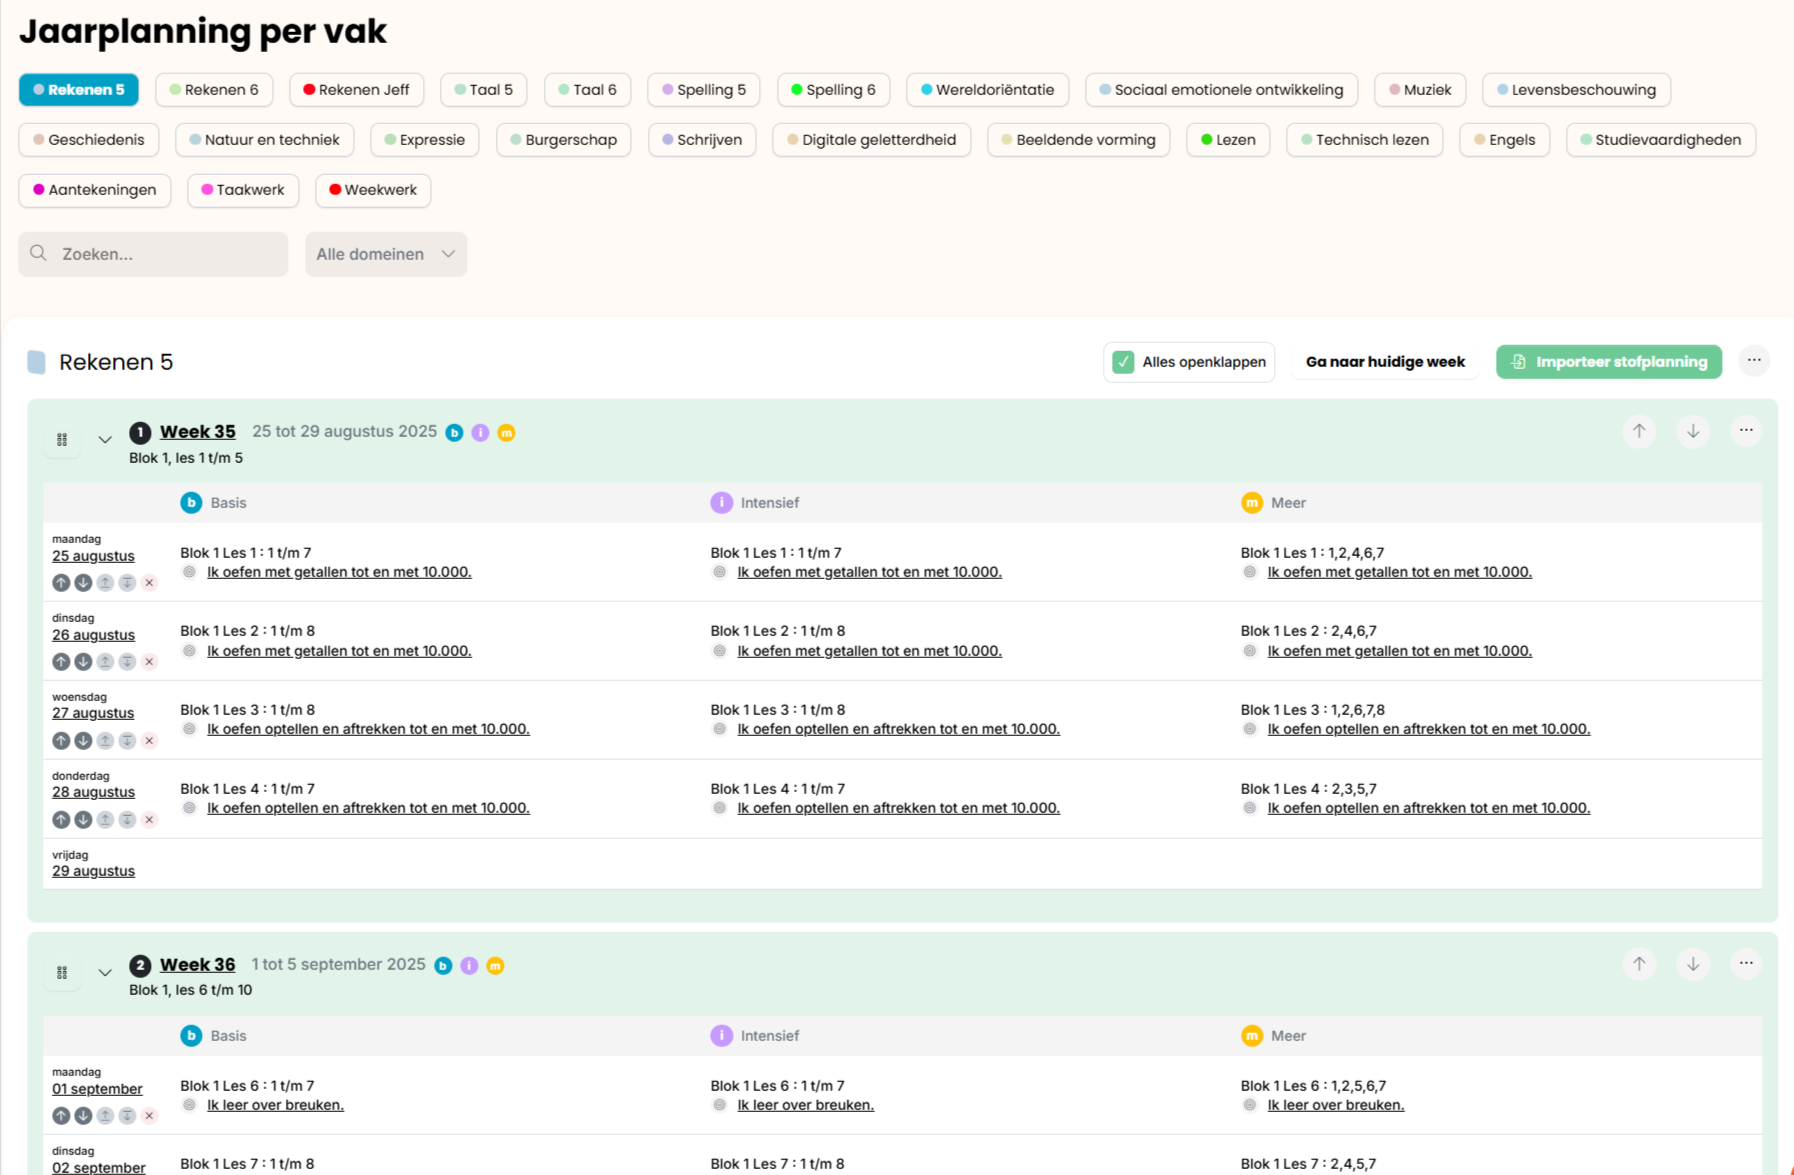Switch to the Spelling 6 subject tab
Screen dimensions: 1794x1175
(x=832, y=90)
